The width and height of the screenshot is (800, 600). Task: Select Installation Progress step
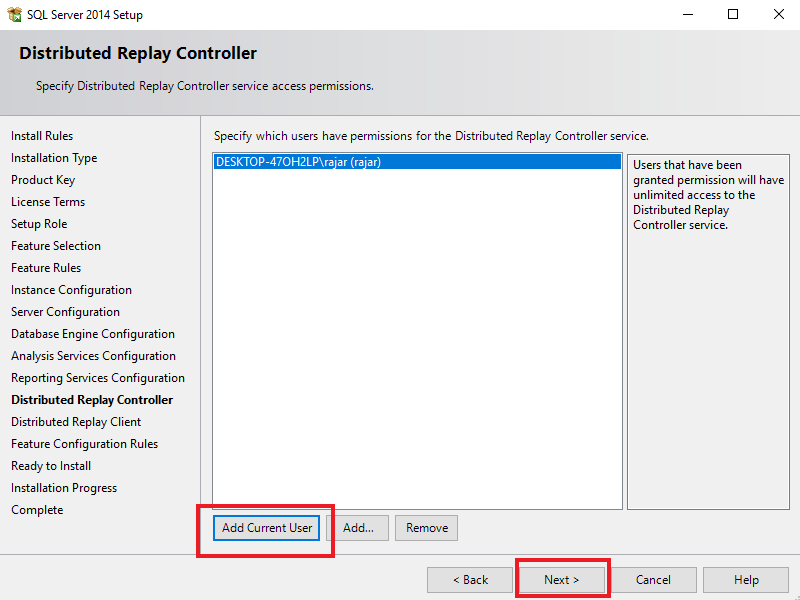[64, 488]
